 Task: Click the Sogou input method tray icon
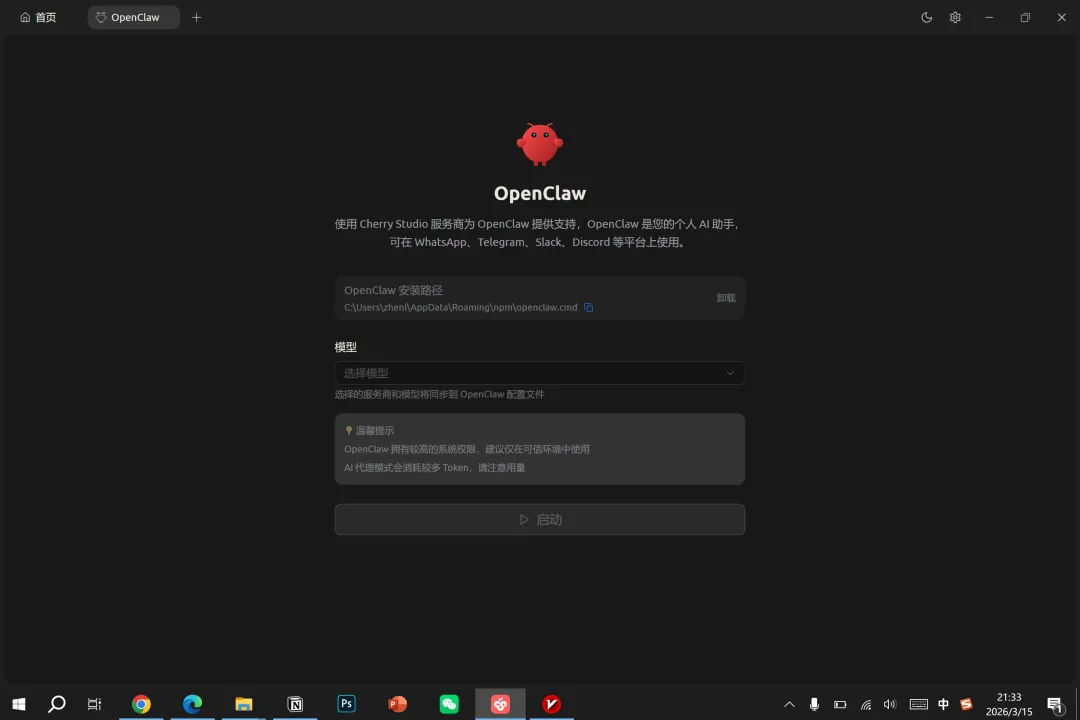tap(966, 704)
